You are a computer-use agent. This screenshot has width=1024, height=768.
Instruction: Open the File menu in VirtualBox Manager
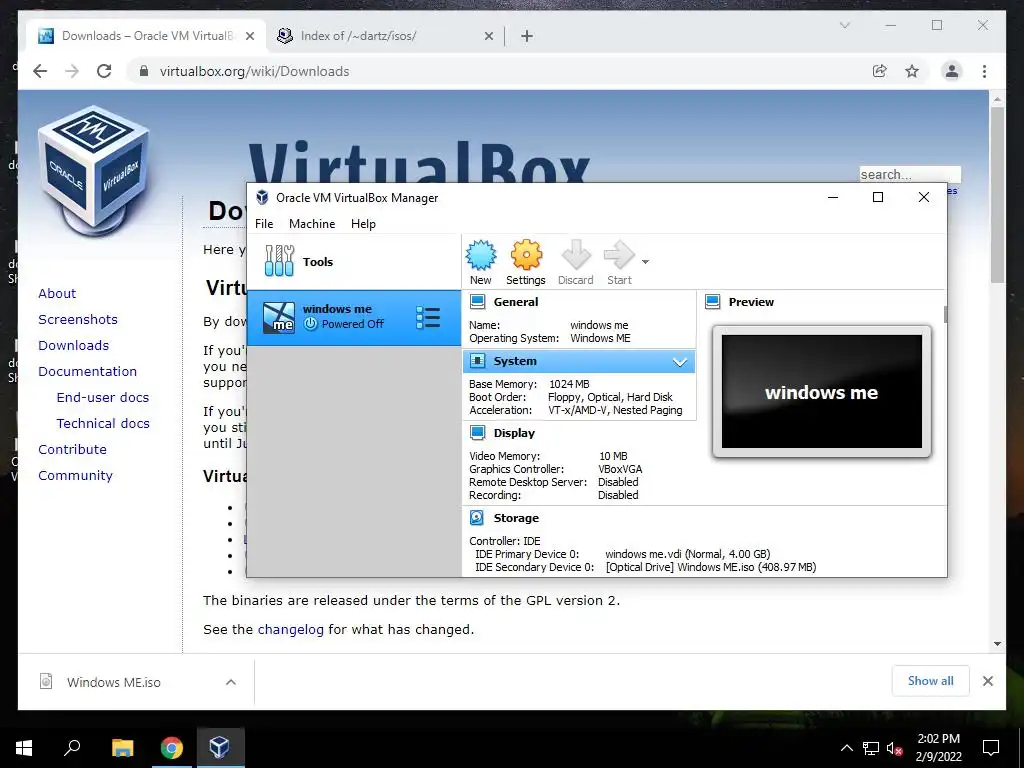coord(264,223)
